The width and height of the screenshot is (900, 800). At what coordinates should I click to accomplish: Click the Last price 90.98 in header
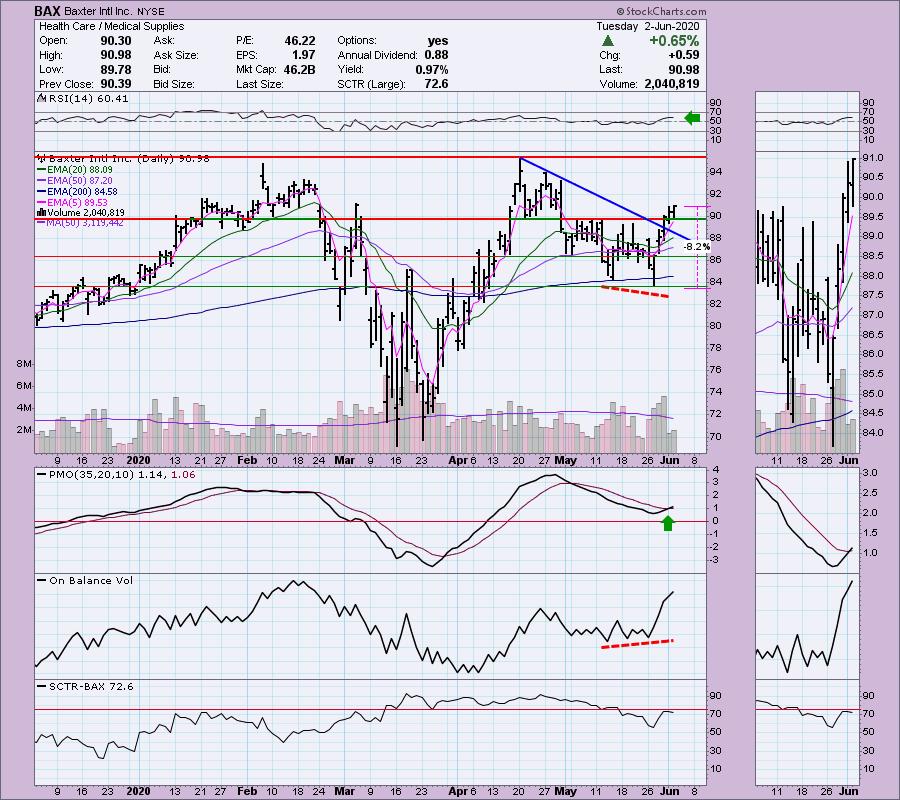click(684, 69)
